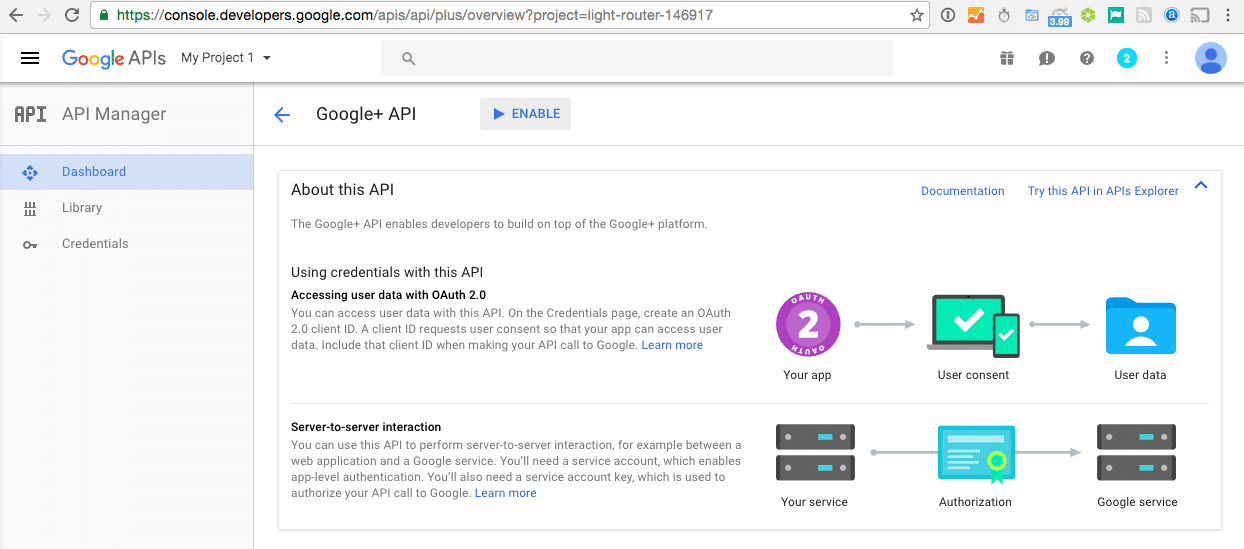
Task: Click the API Manager title text
Action: [x=114, y=114]
